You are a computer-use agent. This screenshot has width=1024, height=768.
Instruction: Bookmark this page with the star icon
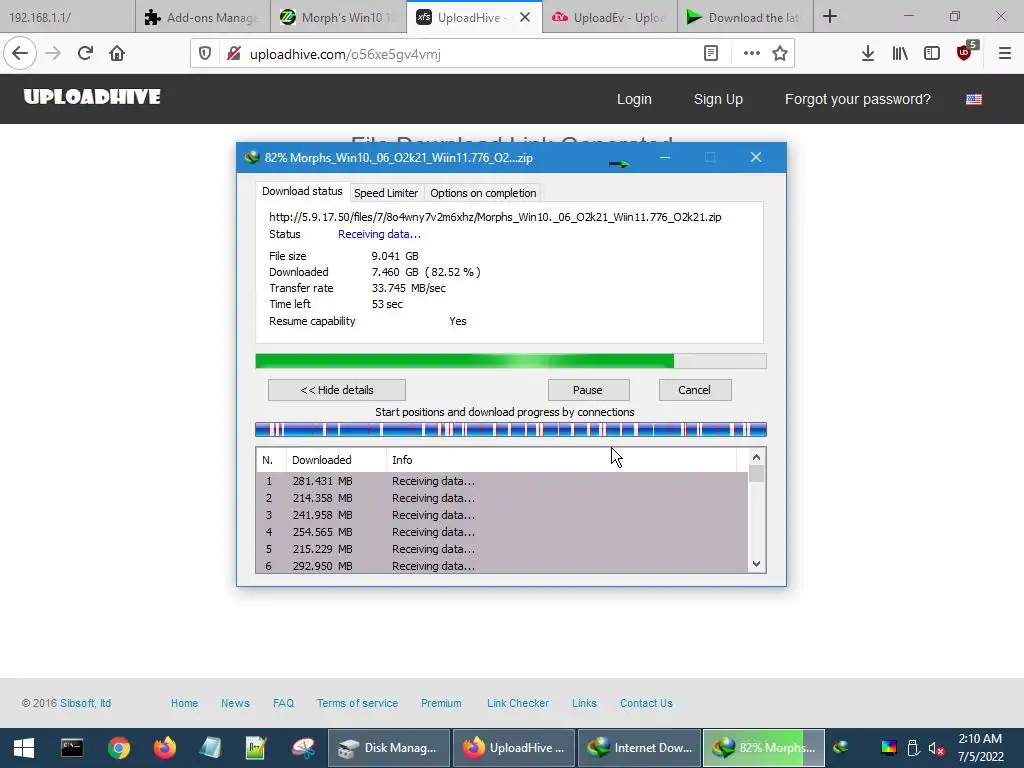pyautogui.click(x=780, y=54)
